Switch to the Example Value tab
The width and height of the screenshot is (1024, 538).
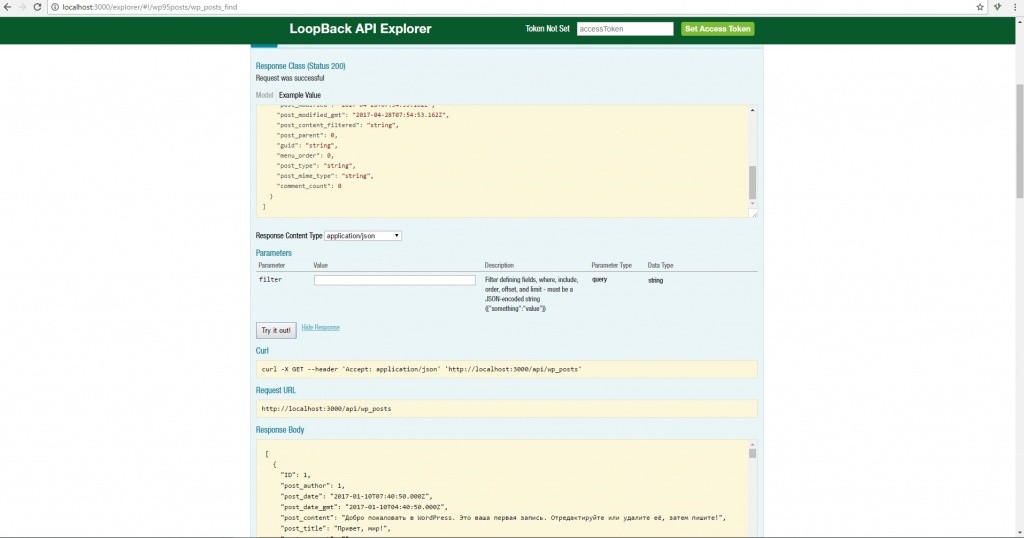coord(300,95)
